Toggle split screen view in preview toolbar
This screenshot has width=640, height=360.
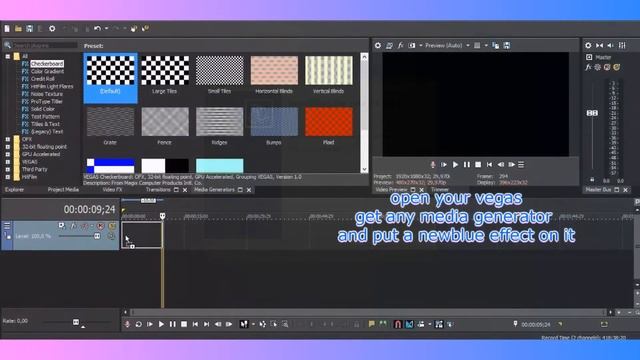click(x=412, y=45)
